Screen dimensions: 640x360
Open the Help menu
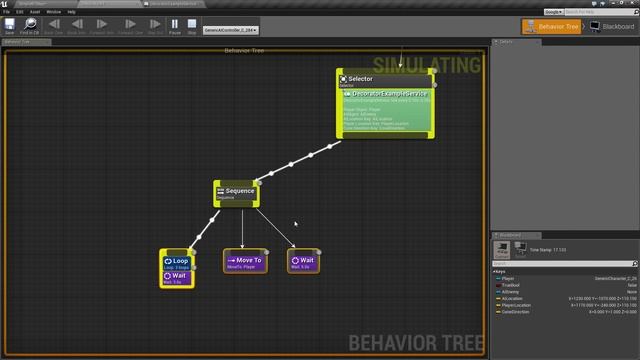(71, 12)
